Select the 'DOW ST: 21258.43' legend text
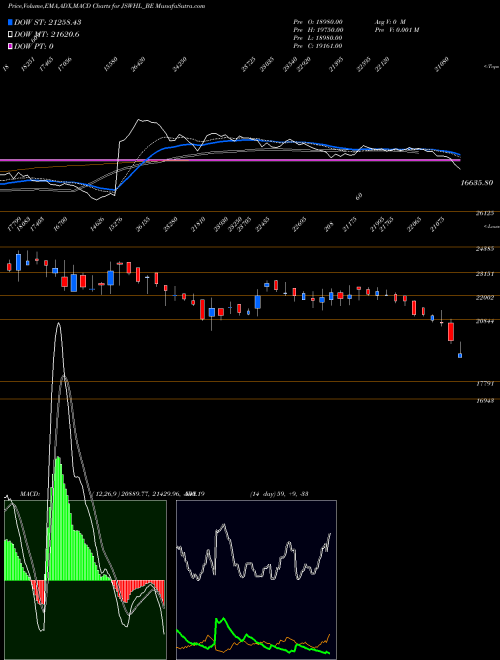The image size is (500, 660). [x=48, y=22]
